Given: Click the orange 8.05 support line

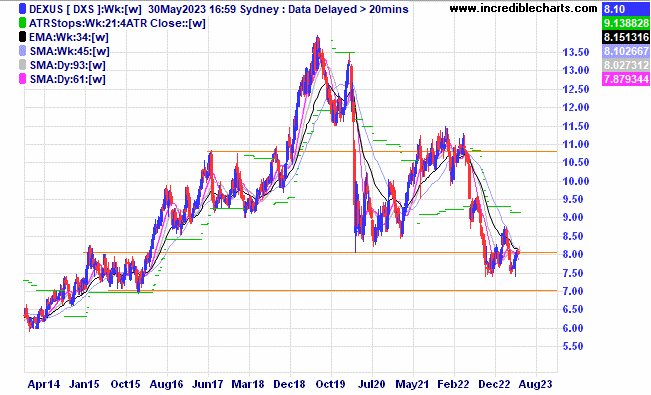Looking at the screenshot, I should pos(320,252).
